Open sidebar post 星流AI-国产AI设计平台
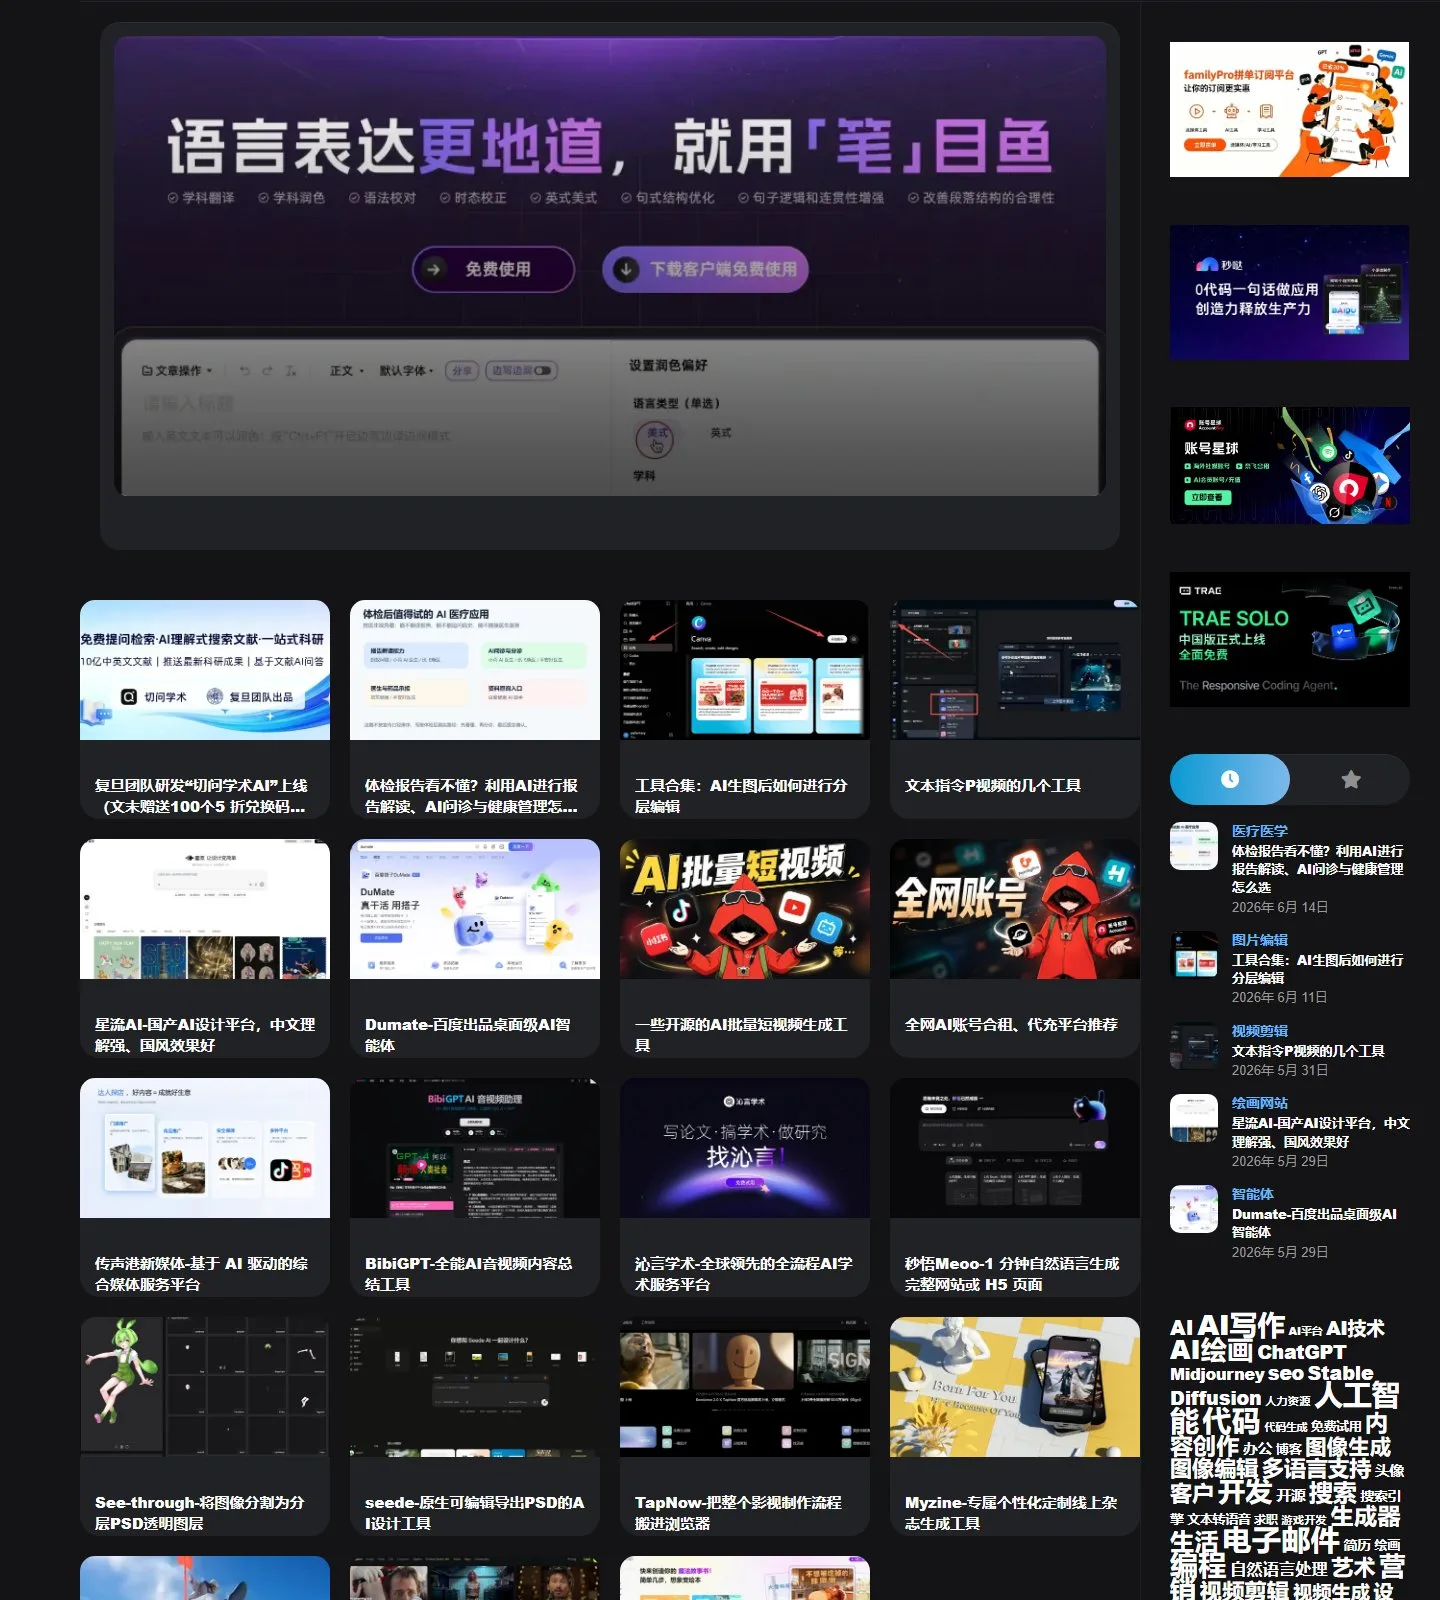This screenshot has height=1600, width=1440. click(1321, 1132)
